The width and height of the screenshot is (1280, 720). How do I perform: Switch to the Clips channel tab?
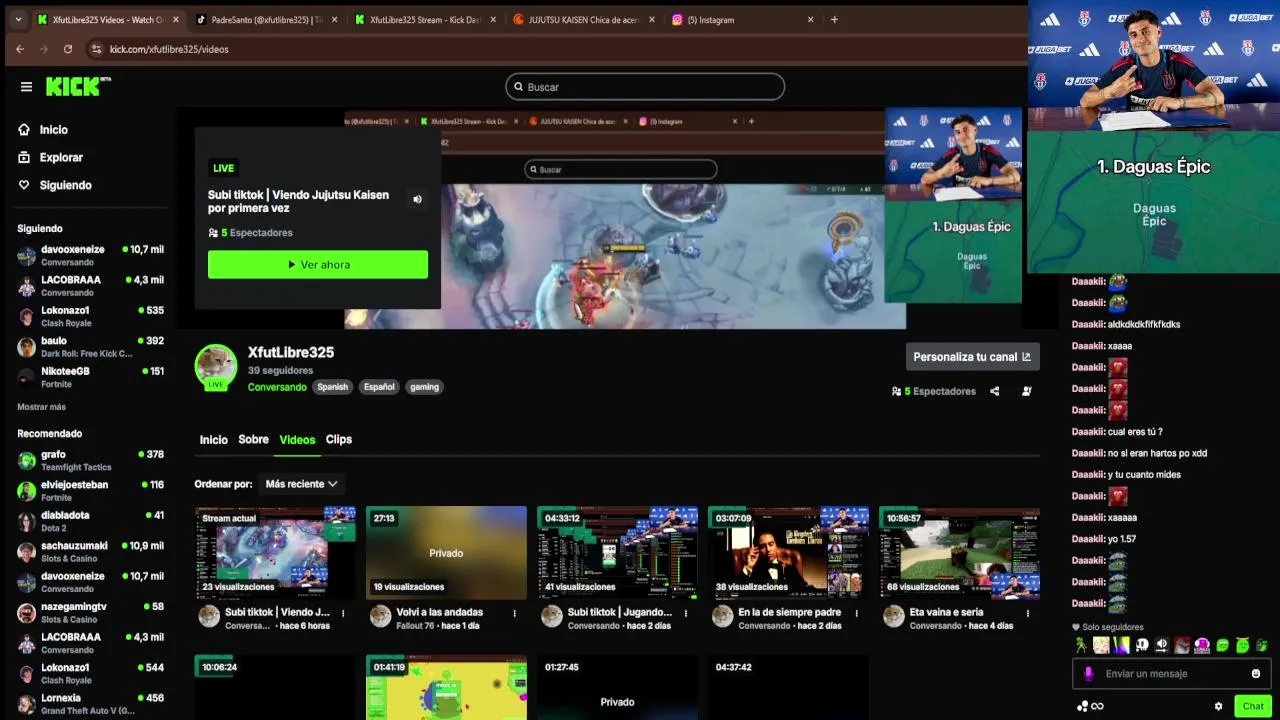tap(339, 440)
